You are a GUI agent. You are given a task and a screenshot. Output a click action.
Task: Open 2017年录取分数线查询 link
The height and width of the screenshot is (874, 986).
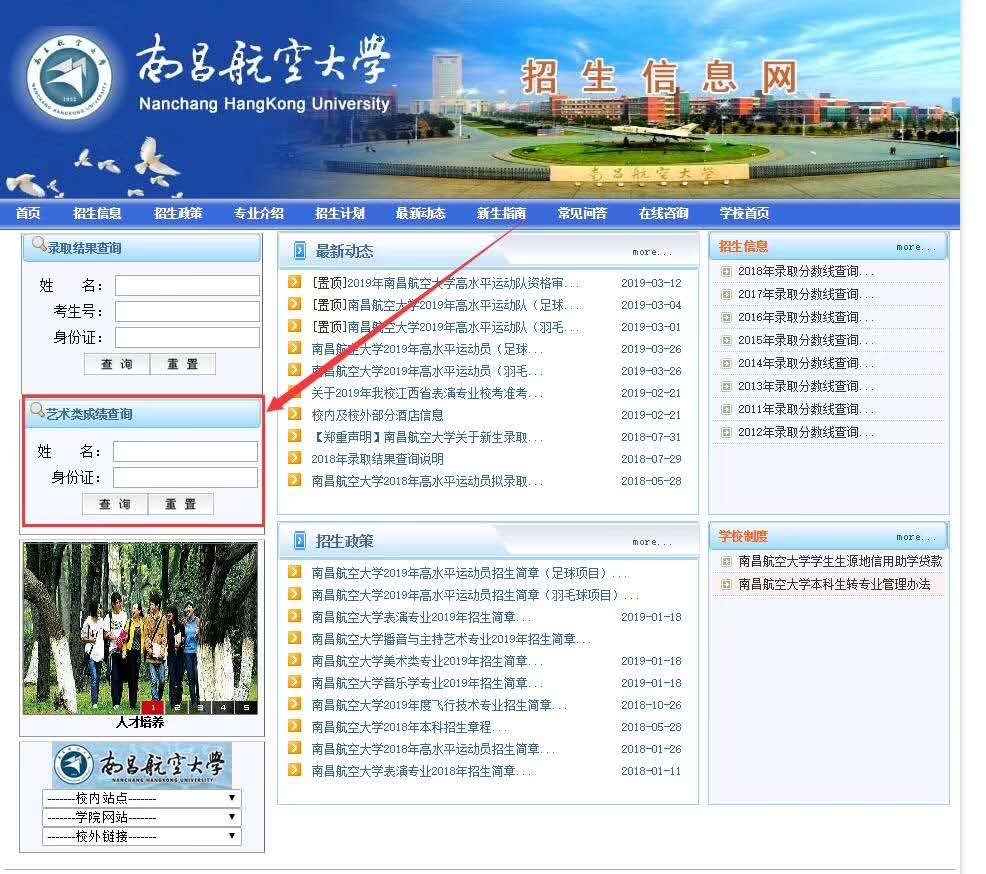pos(806,294)
